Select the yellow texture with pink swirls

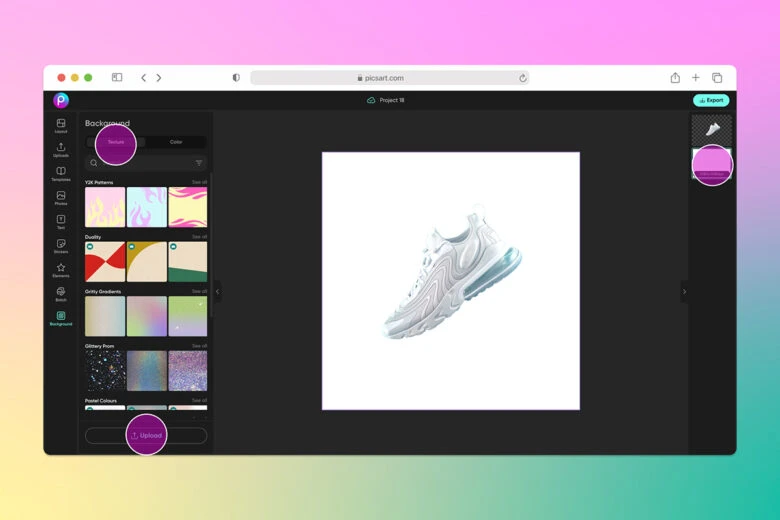pos(188,207)
